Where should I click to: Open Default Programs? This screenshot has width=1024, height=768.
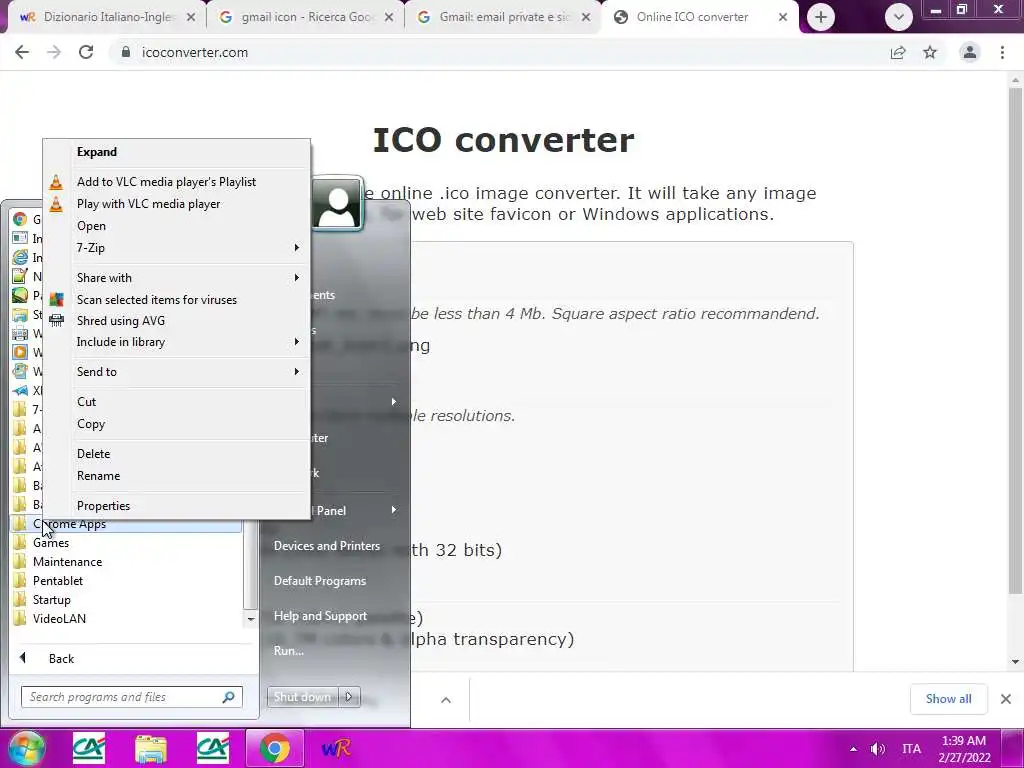tap(319, 581)
